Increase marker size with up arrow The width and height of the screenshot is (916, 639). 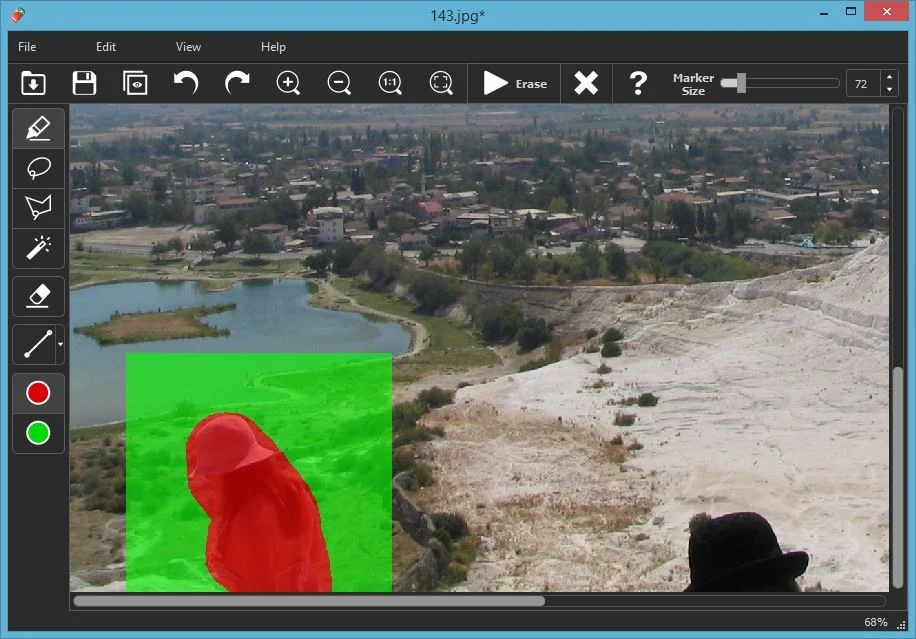tap(889, 77)
